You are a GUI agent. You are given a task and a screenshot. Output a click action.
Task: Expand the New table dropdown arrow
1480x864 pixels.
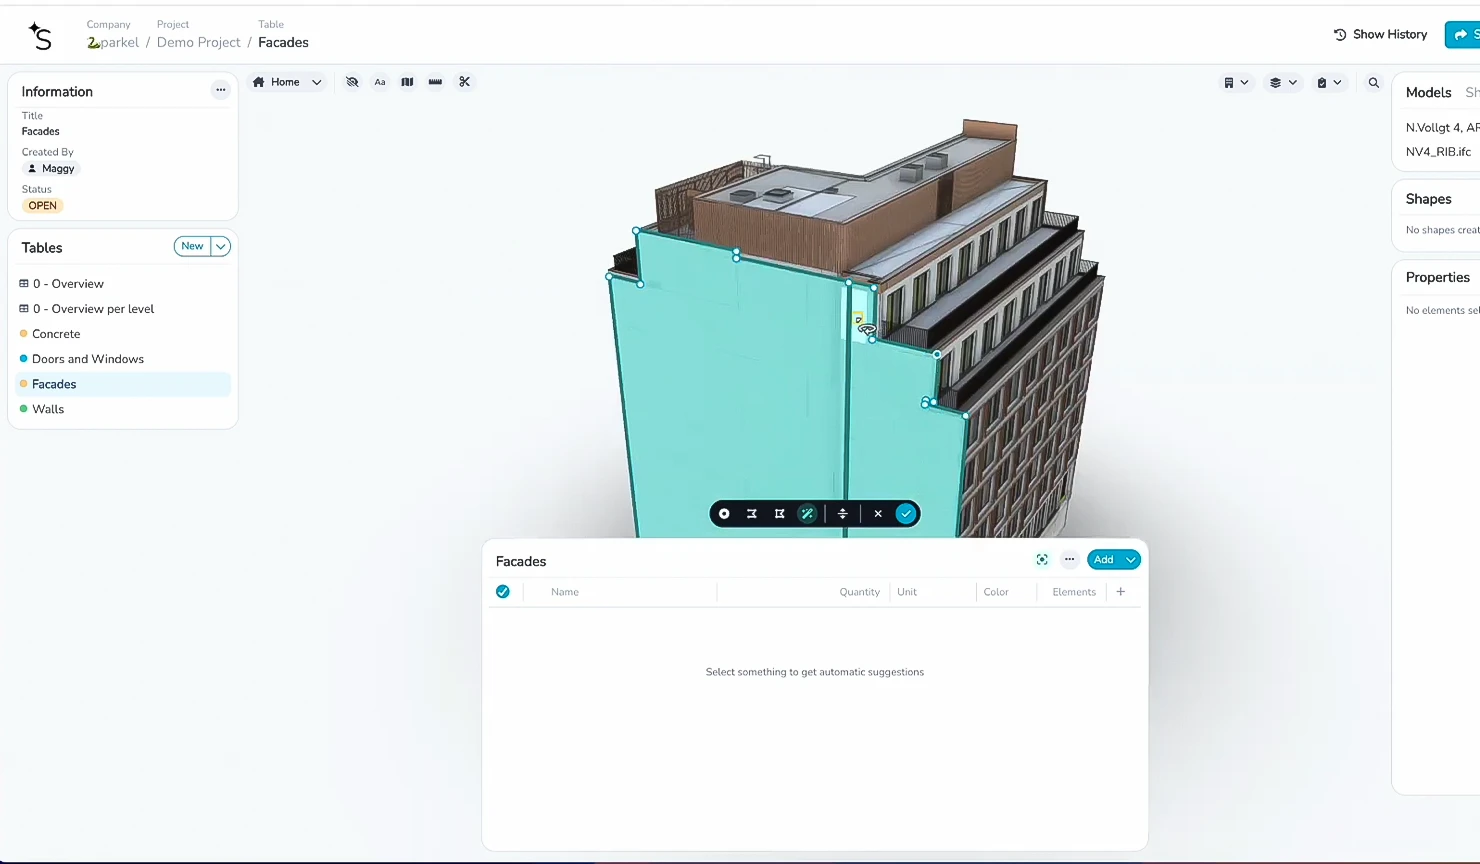[221, 246]
